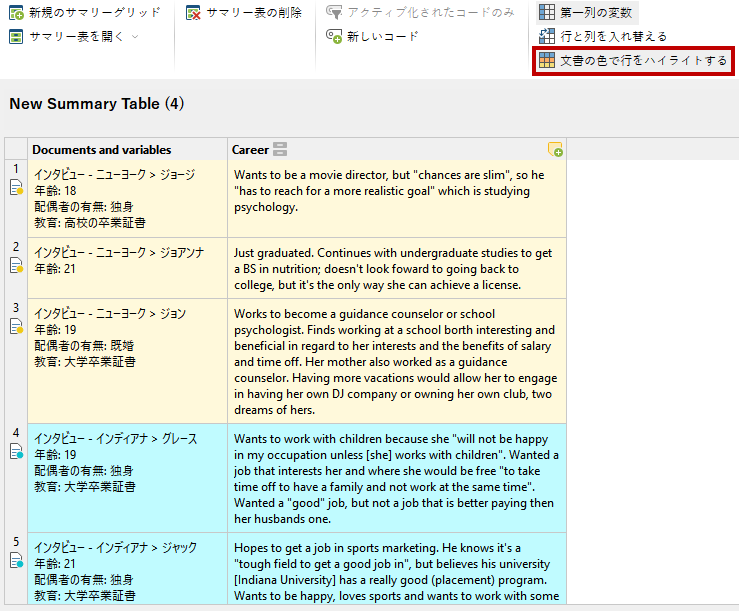The height and width of the screenshot is (611, 739).
Task: Click the activated codes only filter icon
Action: [x=334, y=13]
